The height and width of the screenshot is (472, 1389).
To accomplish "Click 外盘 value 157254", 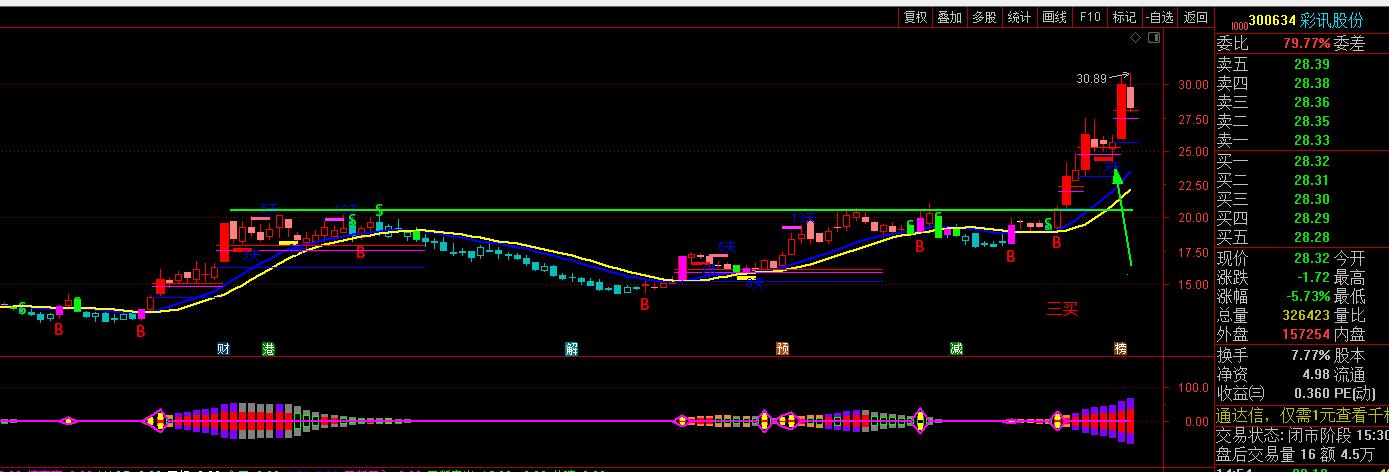I will (x=1306, y=334).
